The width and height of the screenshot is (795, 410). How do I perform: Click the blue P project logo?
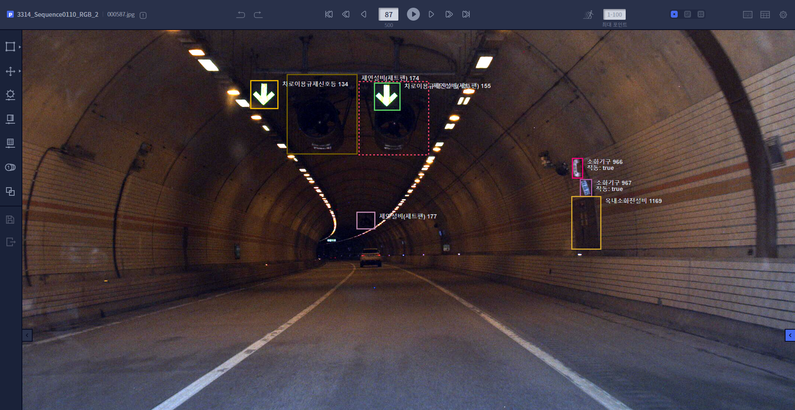coord(10,15)
